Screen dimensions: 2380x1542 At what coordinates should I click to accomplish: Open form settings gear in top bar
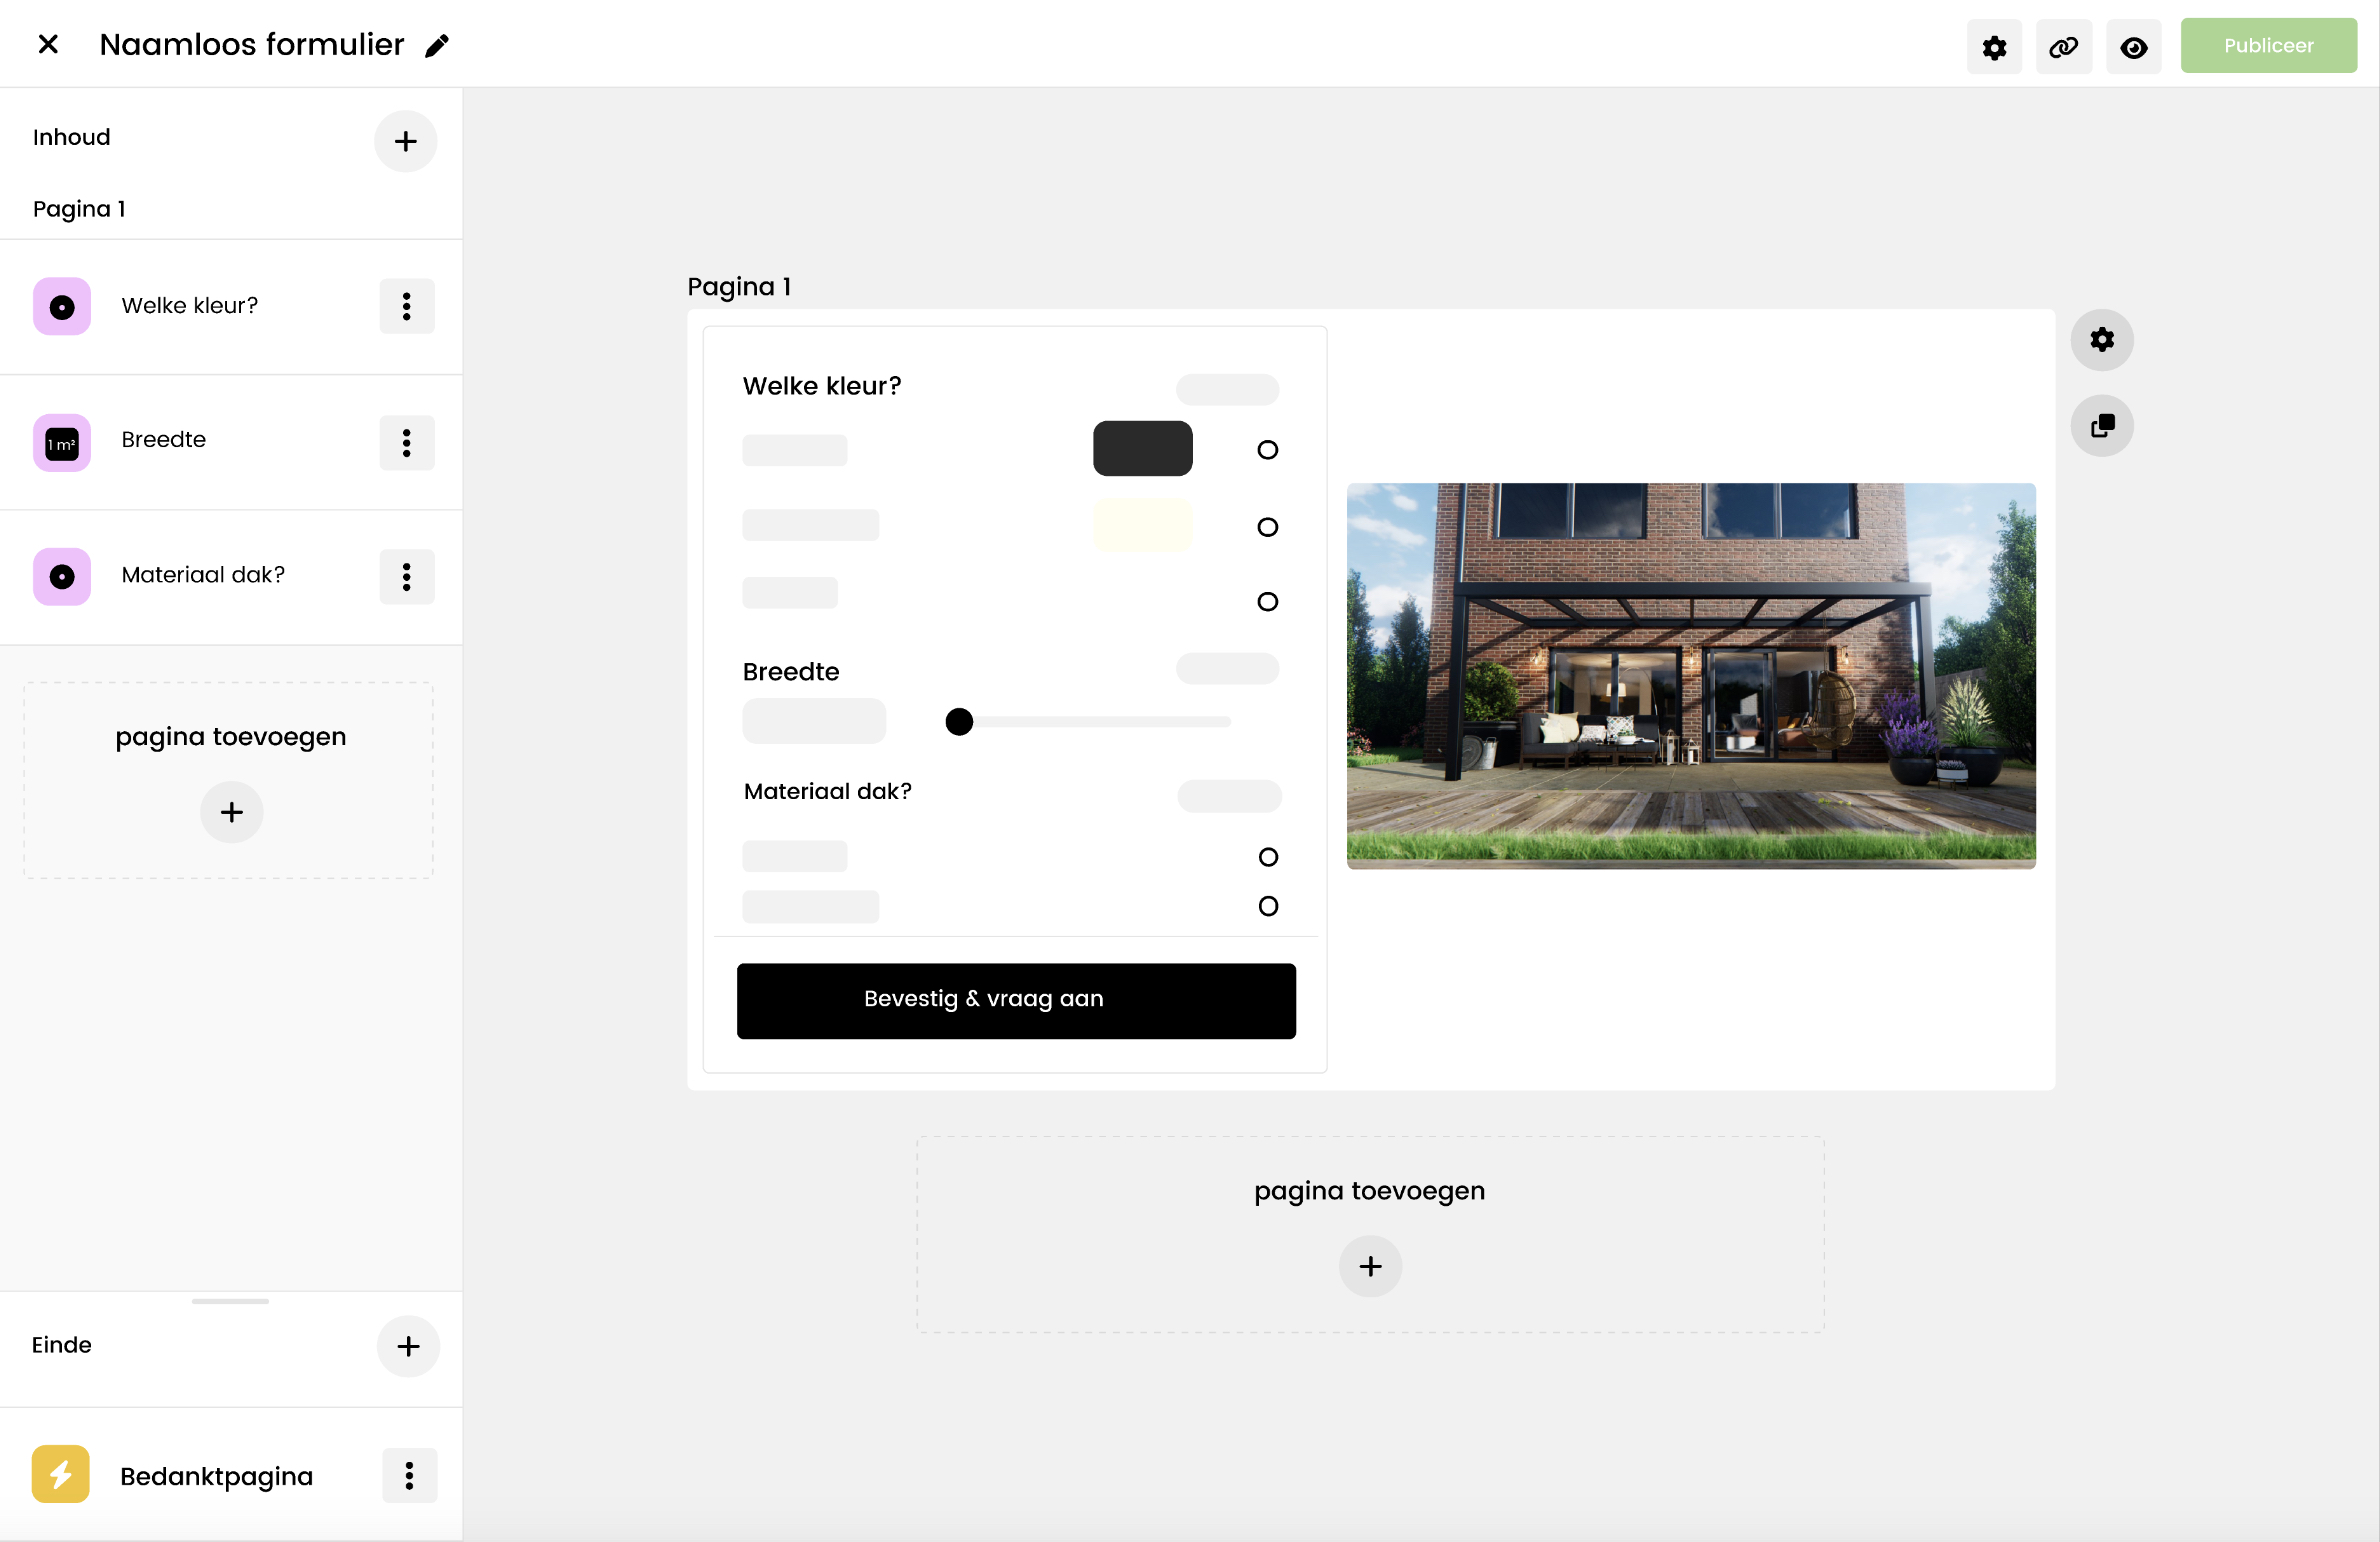(x=1994, y=47)
